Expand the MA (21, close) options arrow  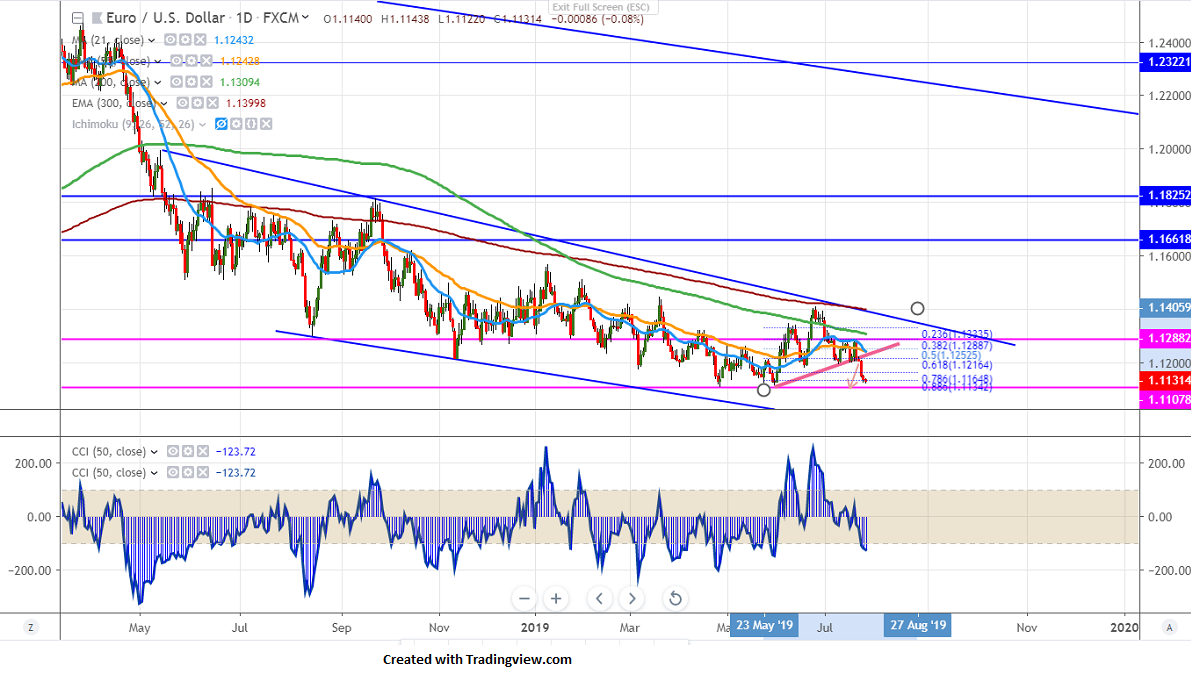tap(152, 40)
